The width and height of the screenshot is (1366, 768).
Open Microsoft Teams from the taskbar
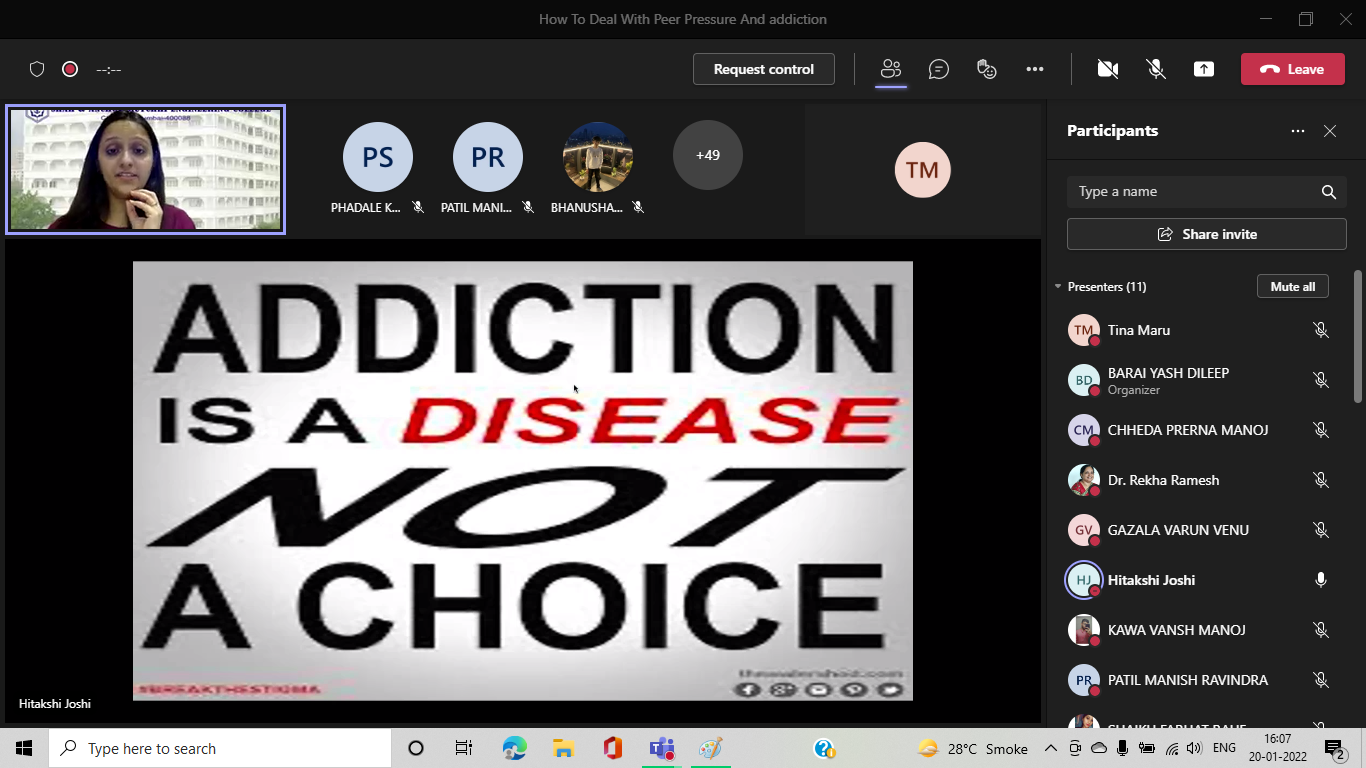(661, 748)
